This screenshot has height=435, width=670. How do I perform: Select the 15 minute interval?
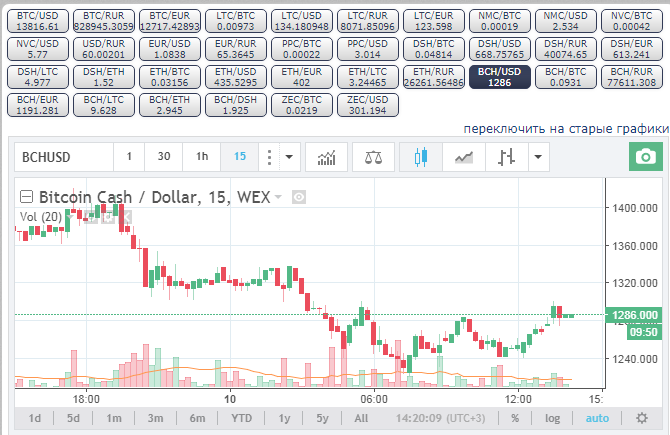(240, 157)
